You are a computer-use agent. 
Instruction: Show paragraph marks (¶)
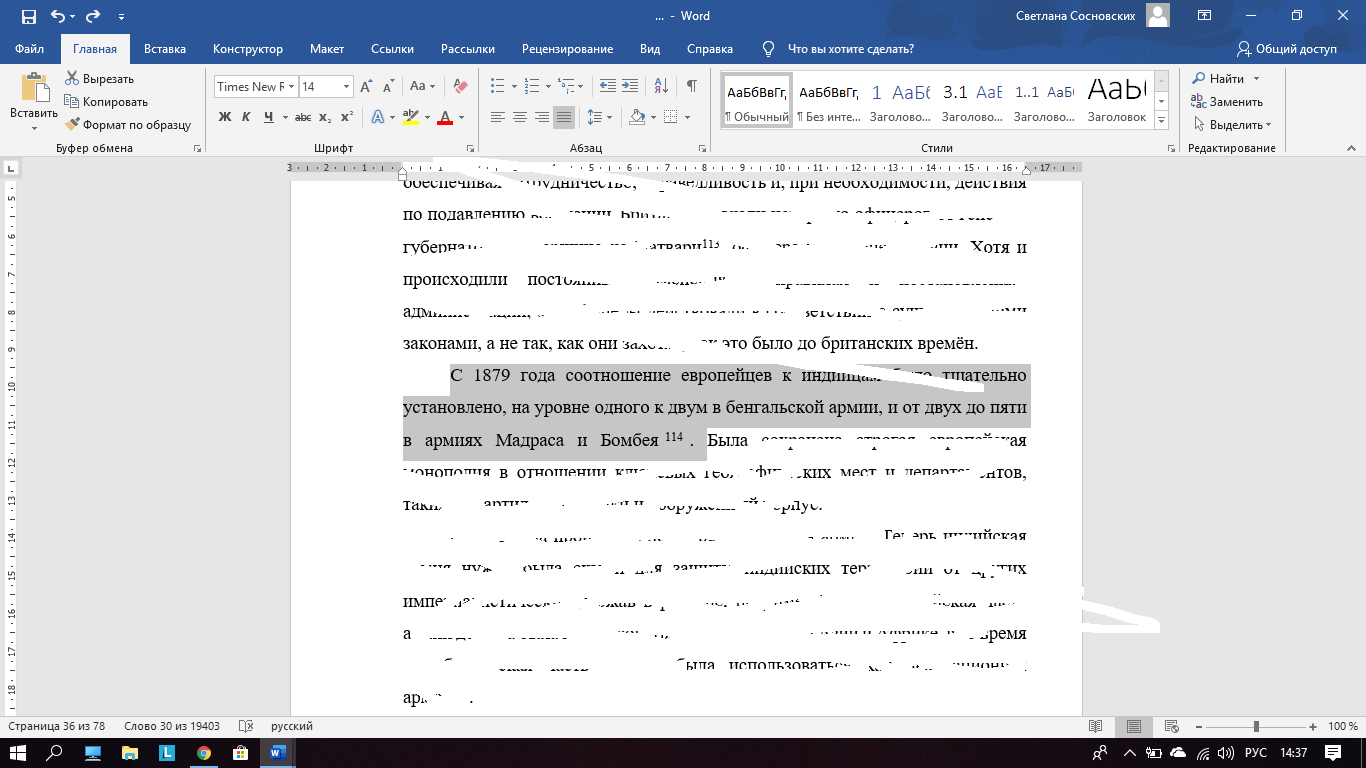[692, 87]
